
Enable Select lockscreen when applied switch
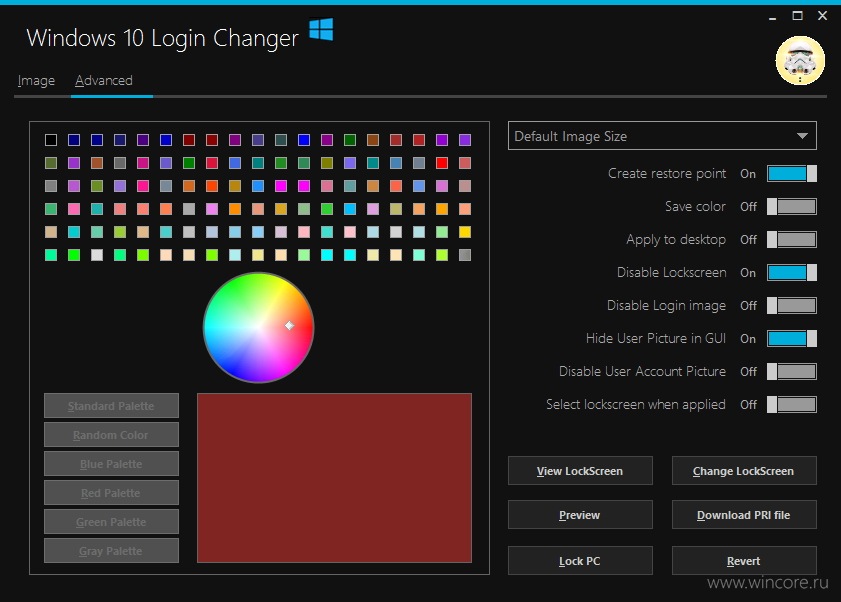[792, 405]
